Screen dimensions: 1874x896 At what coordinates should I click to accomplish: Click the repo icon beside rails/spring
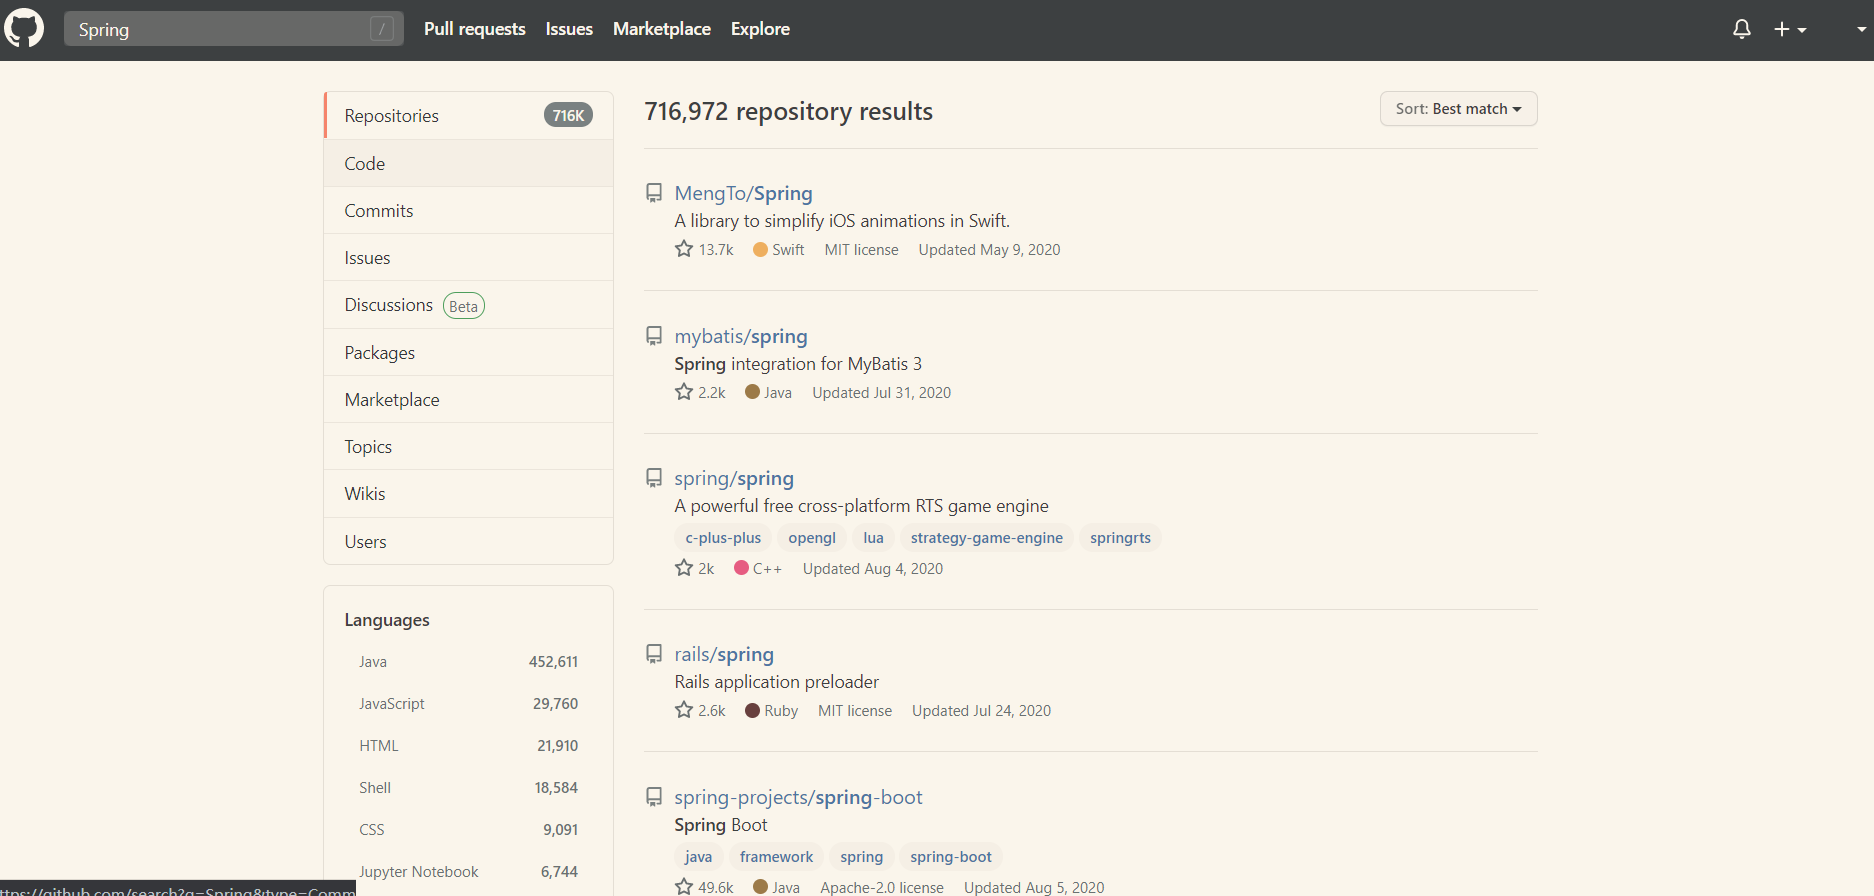tap(654, 654)
